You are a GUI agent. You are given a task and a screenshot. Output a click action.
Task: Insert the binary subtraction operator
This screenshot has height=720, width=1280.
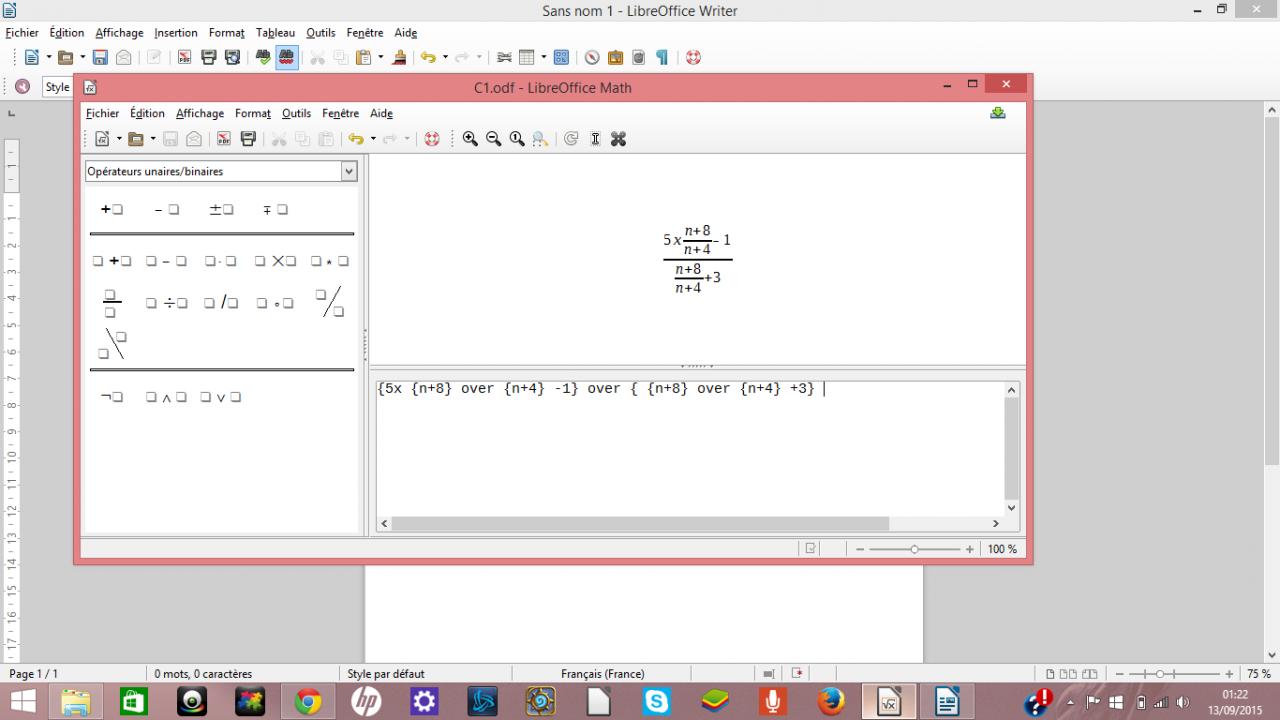[x=166, y=261]
